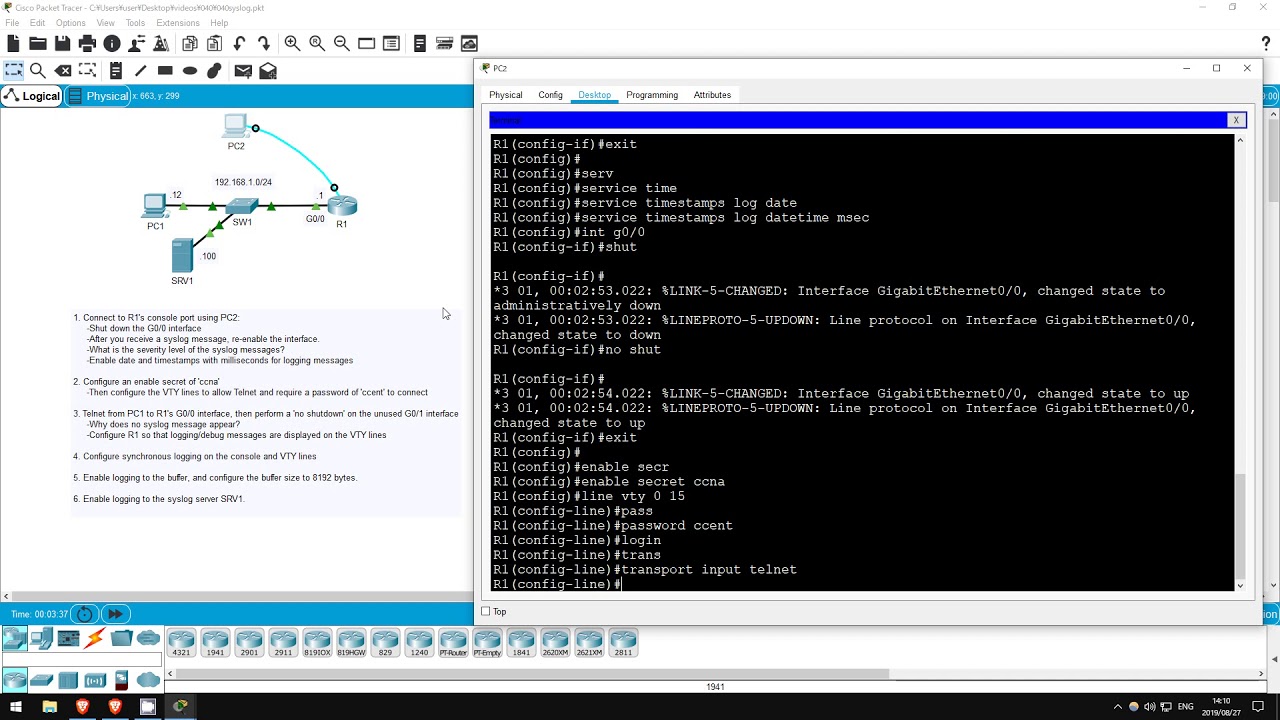Close the Terminal panel with X
The width and height of the screenshot is (1280, 720).
tap(1236, 120)
